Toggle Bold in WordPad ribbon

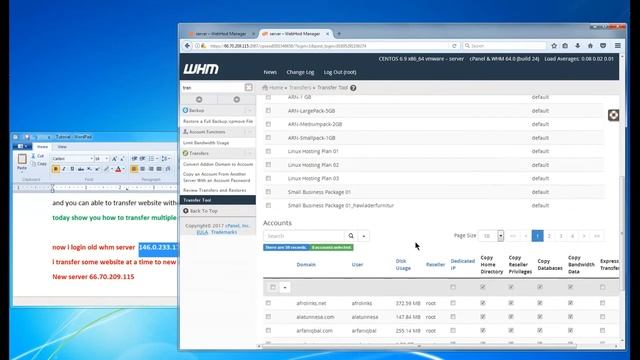click(56, 169)
